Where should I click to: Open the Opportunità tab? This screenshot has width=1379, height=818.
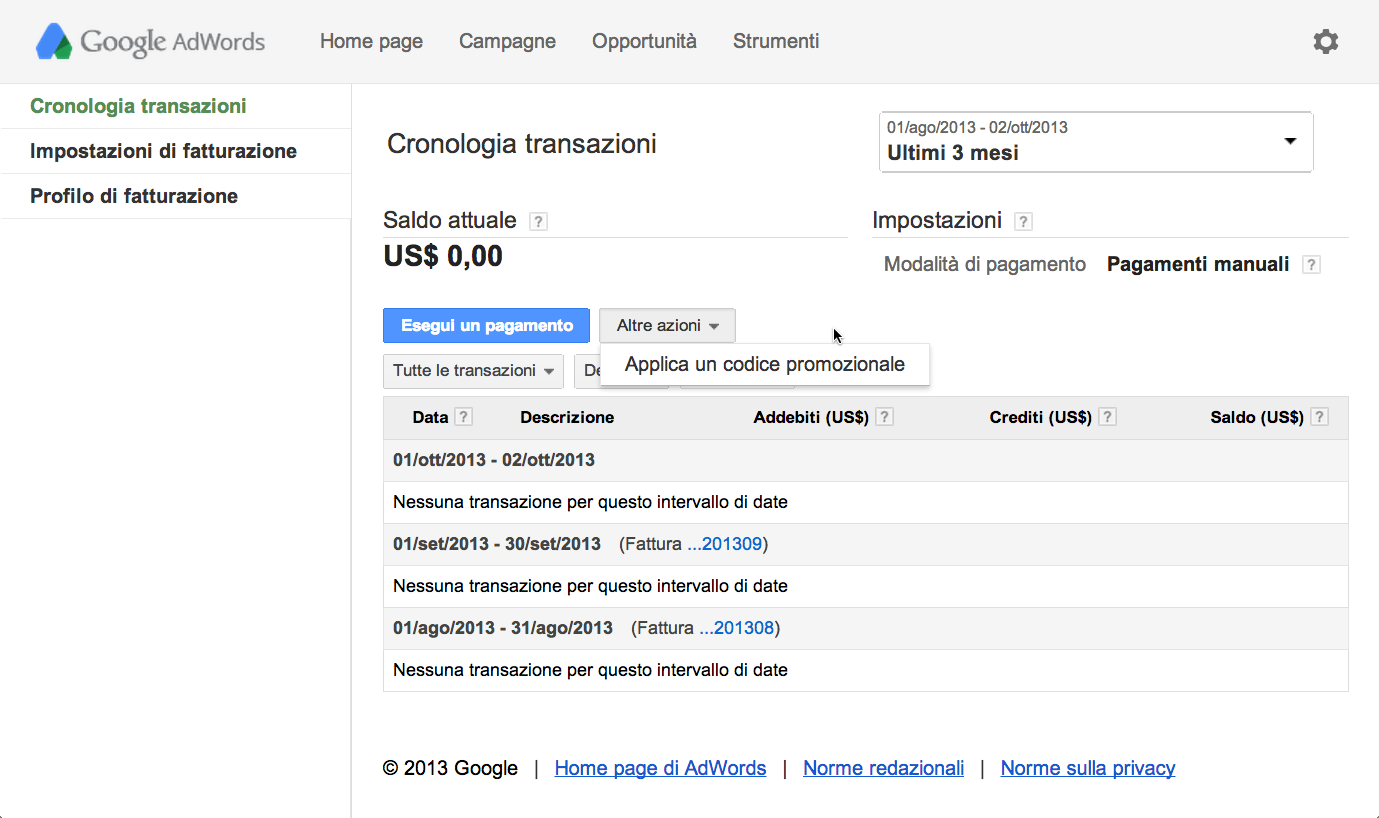644,41
